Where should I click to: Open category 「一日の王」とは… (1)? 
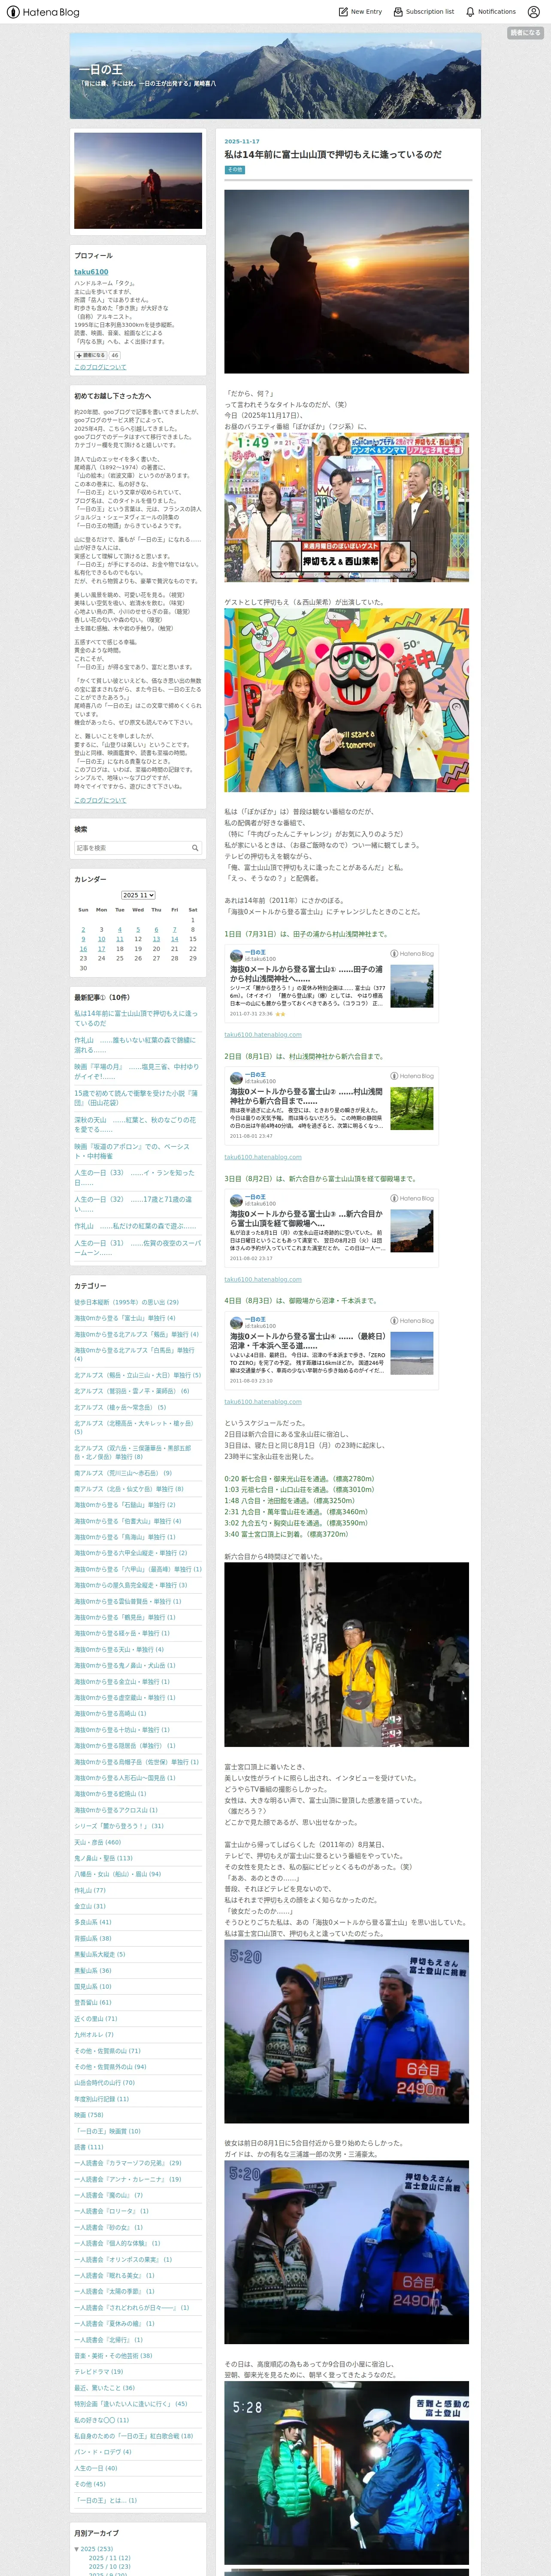105,2500
